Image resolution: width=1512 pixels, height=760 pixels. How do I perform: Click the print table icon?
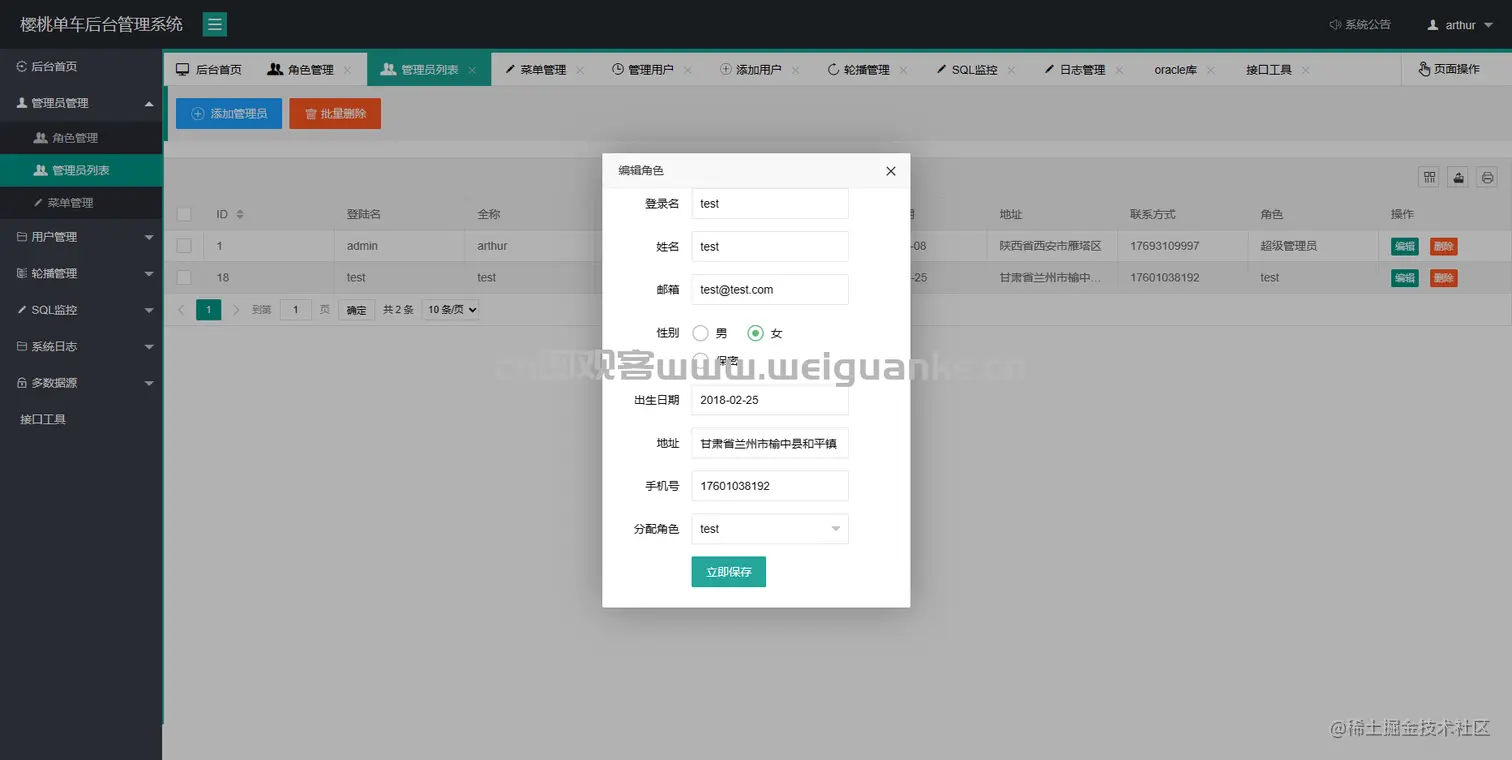click(x=1488, y=177)
